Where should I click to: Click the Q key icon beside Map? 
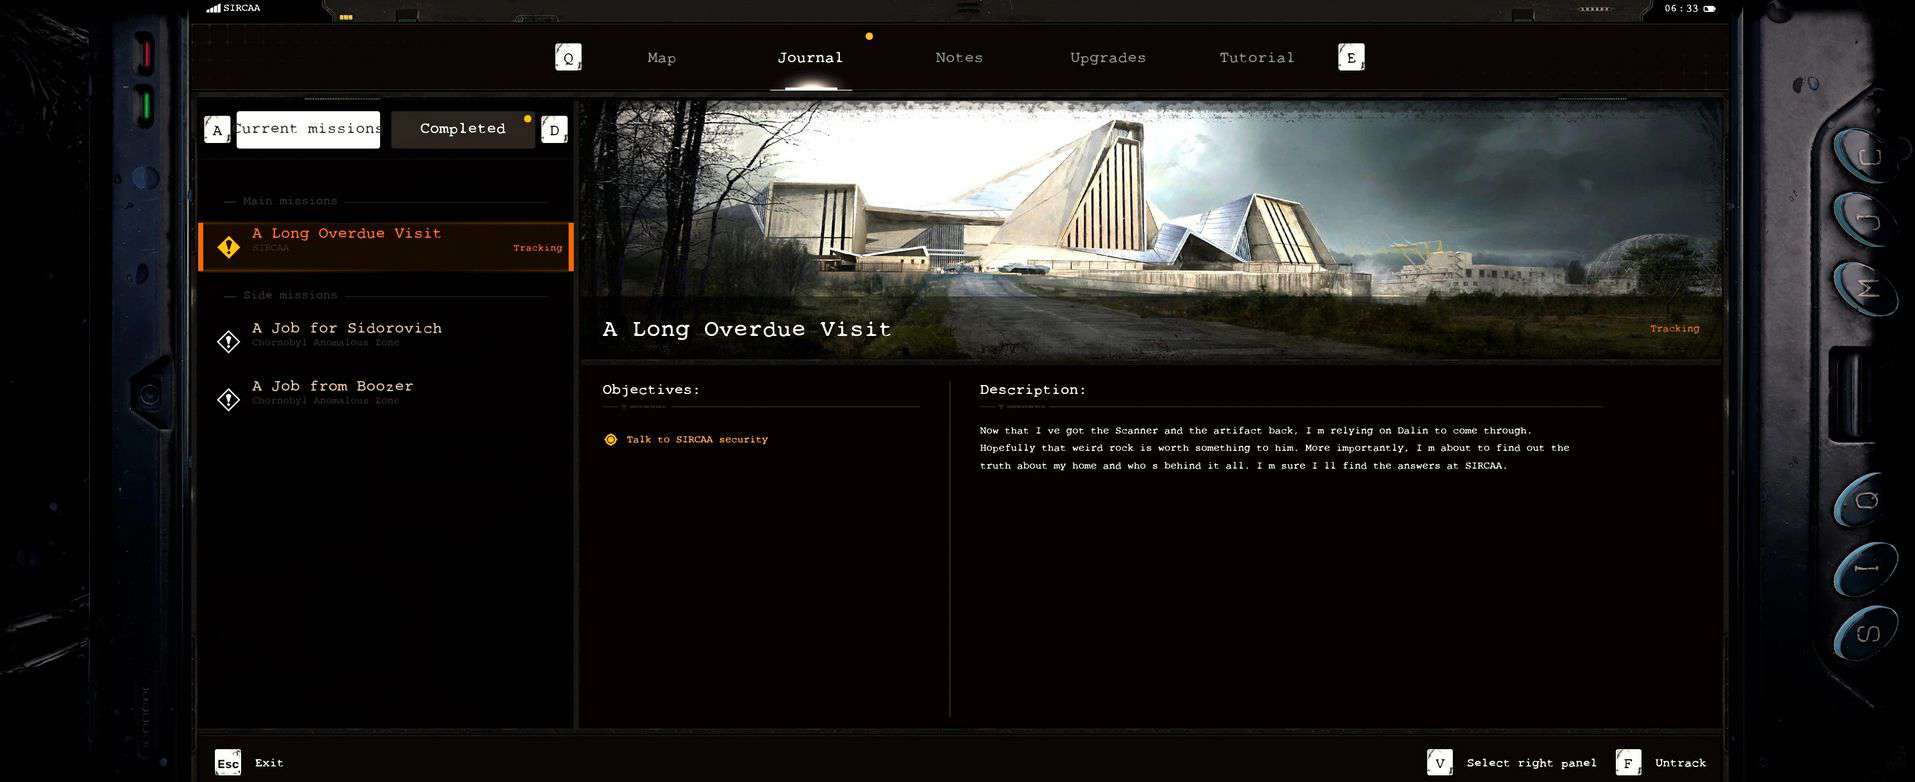[568, 58]
